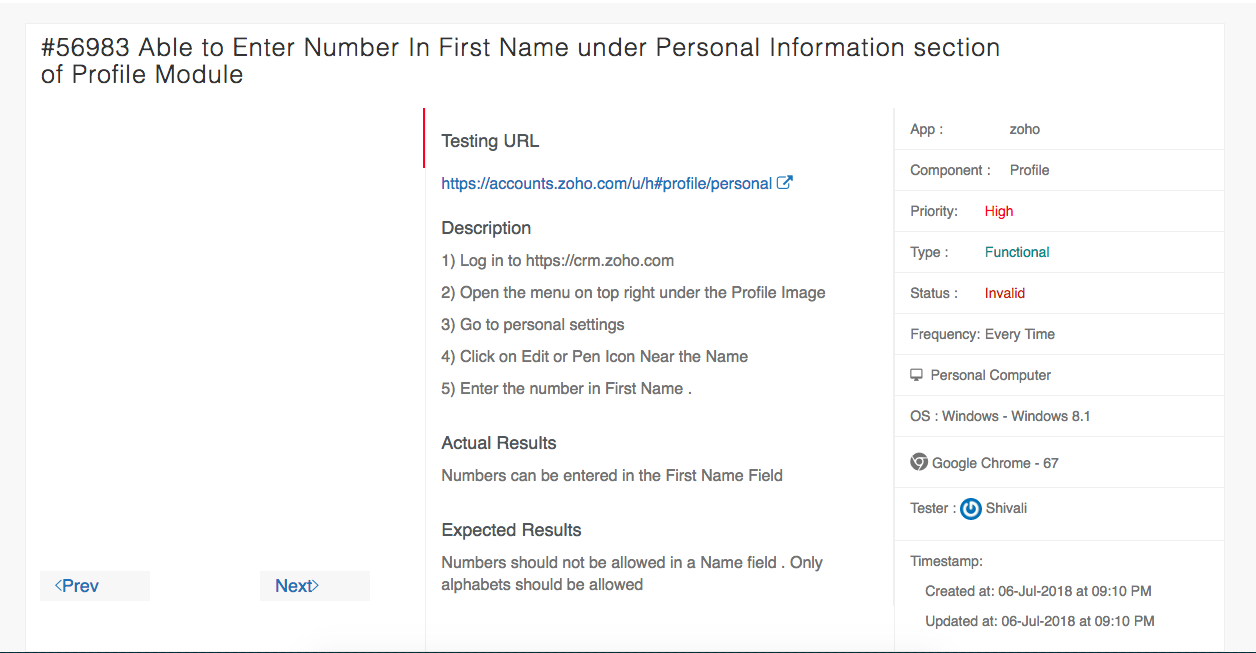Click the tester avatar icon beside Shivali
Image resolution: width=1256 pixels, height=653 pixels.
[970, 509]
